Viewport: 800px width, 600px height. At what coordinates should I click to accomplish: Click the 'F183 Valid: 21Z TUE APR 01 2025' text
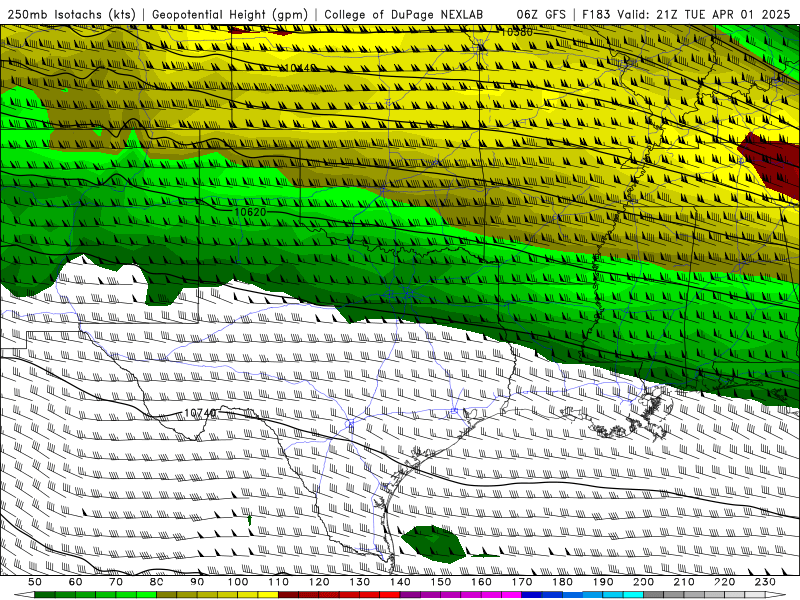pyautogui.click(x=686, y=14)
